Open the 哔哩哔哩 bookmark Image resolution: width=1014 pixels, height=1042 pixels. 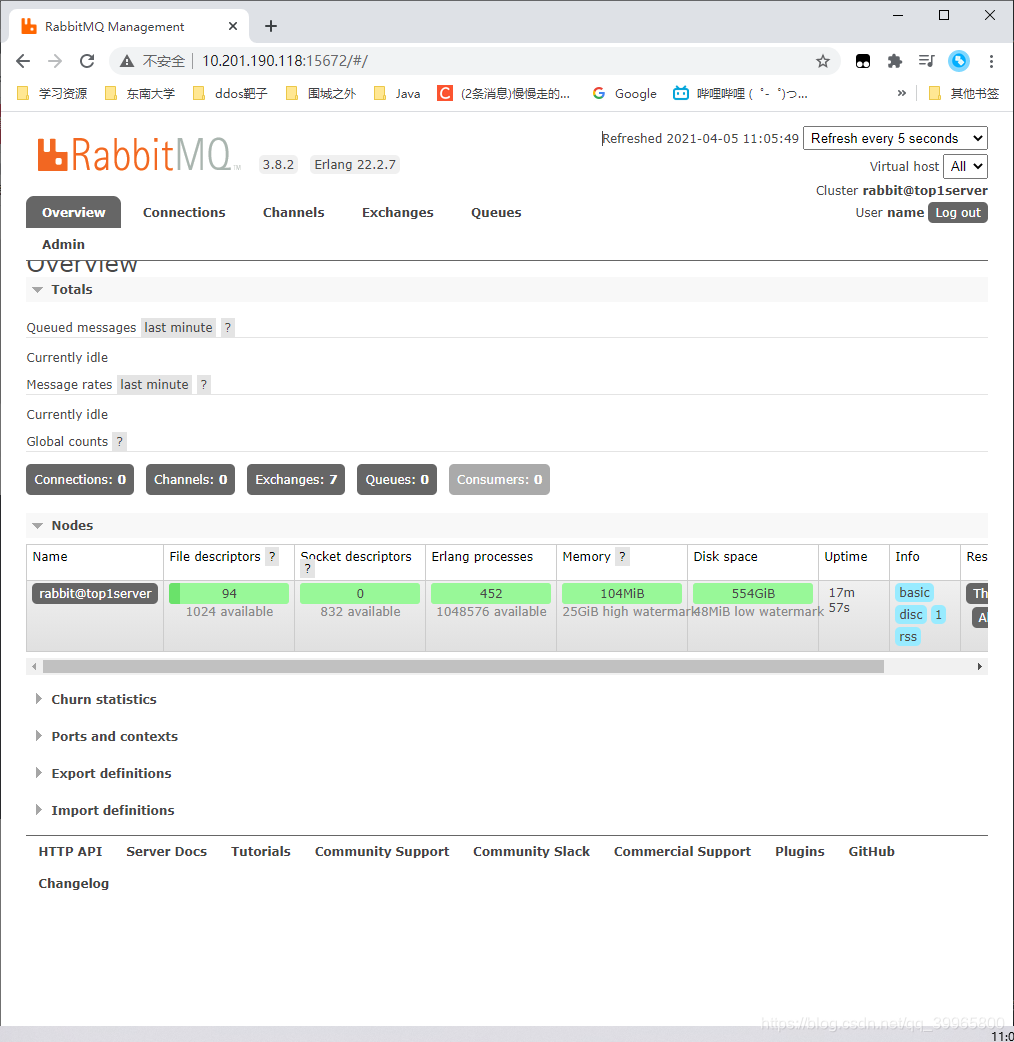pyautogui.click(x=740, y=94)
